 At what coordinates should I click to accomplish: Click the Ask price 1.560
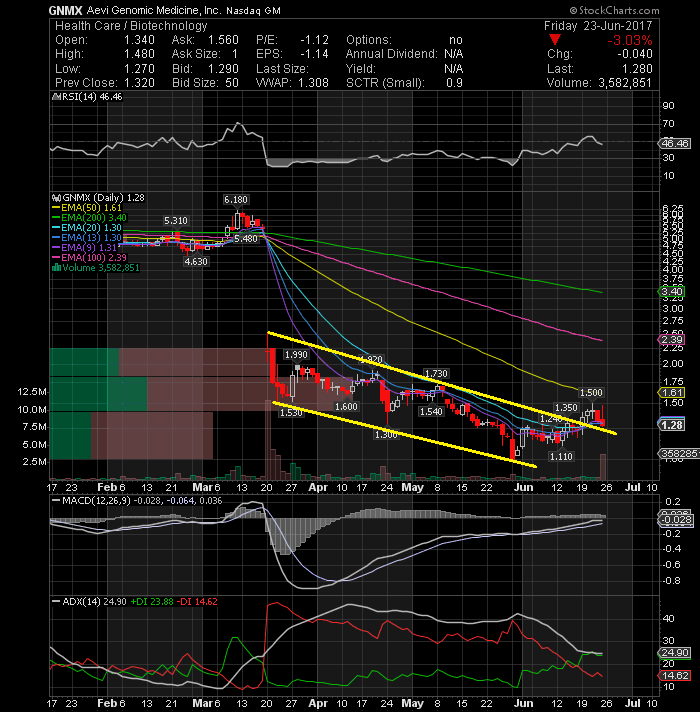(x=223, y=40)
